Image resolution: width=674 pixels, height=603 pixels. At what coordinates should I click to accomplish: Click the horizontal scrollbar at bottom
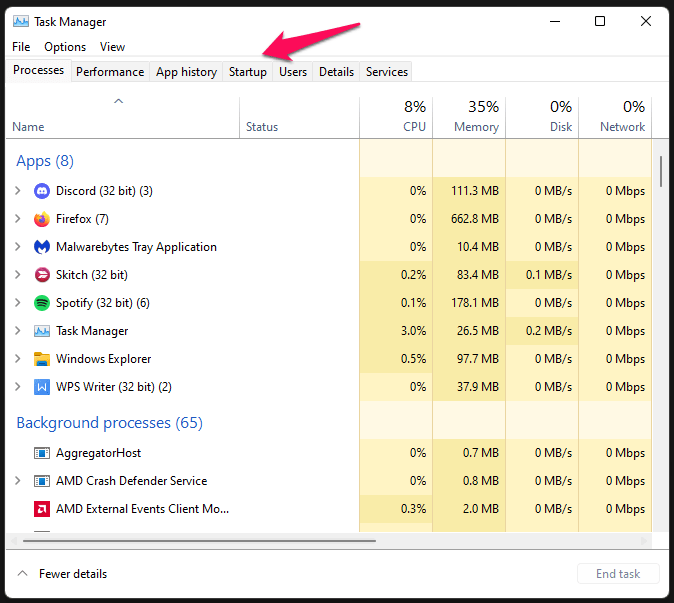200,541
